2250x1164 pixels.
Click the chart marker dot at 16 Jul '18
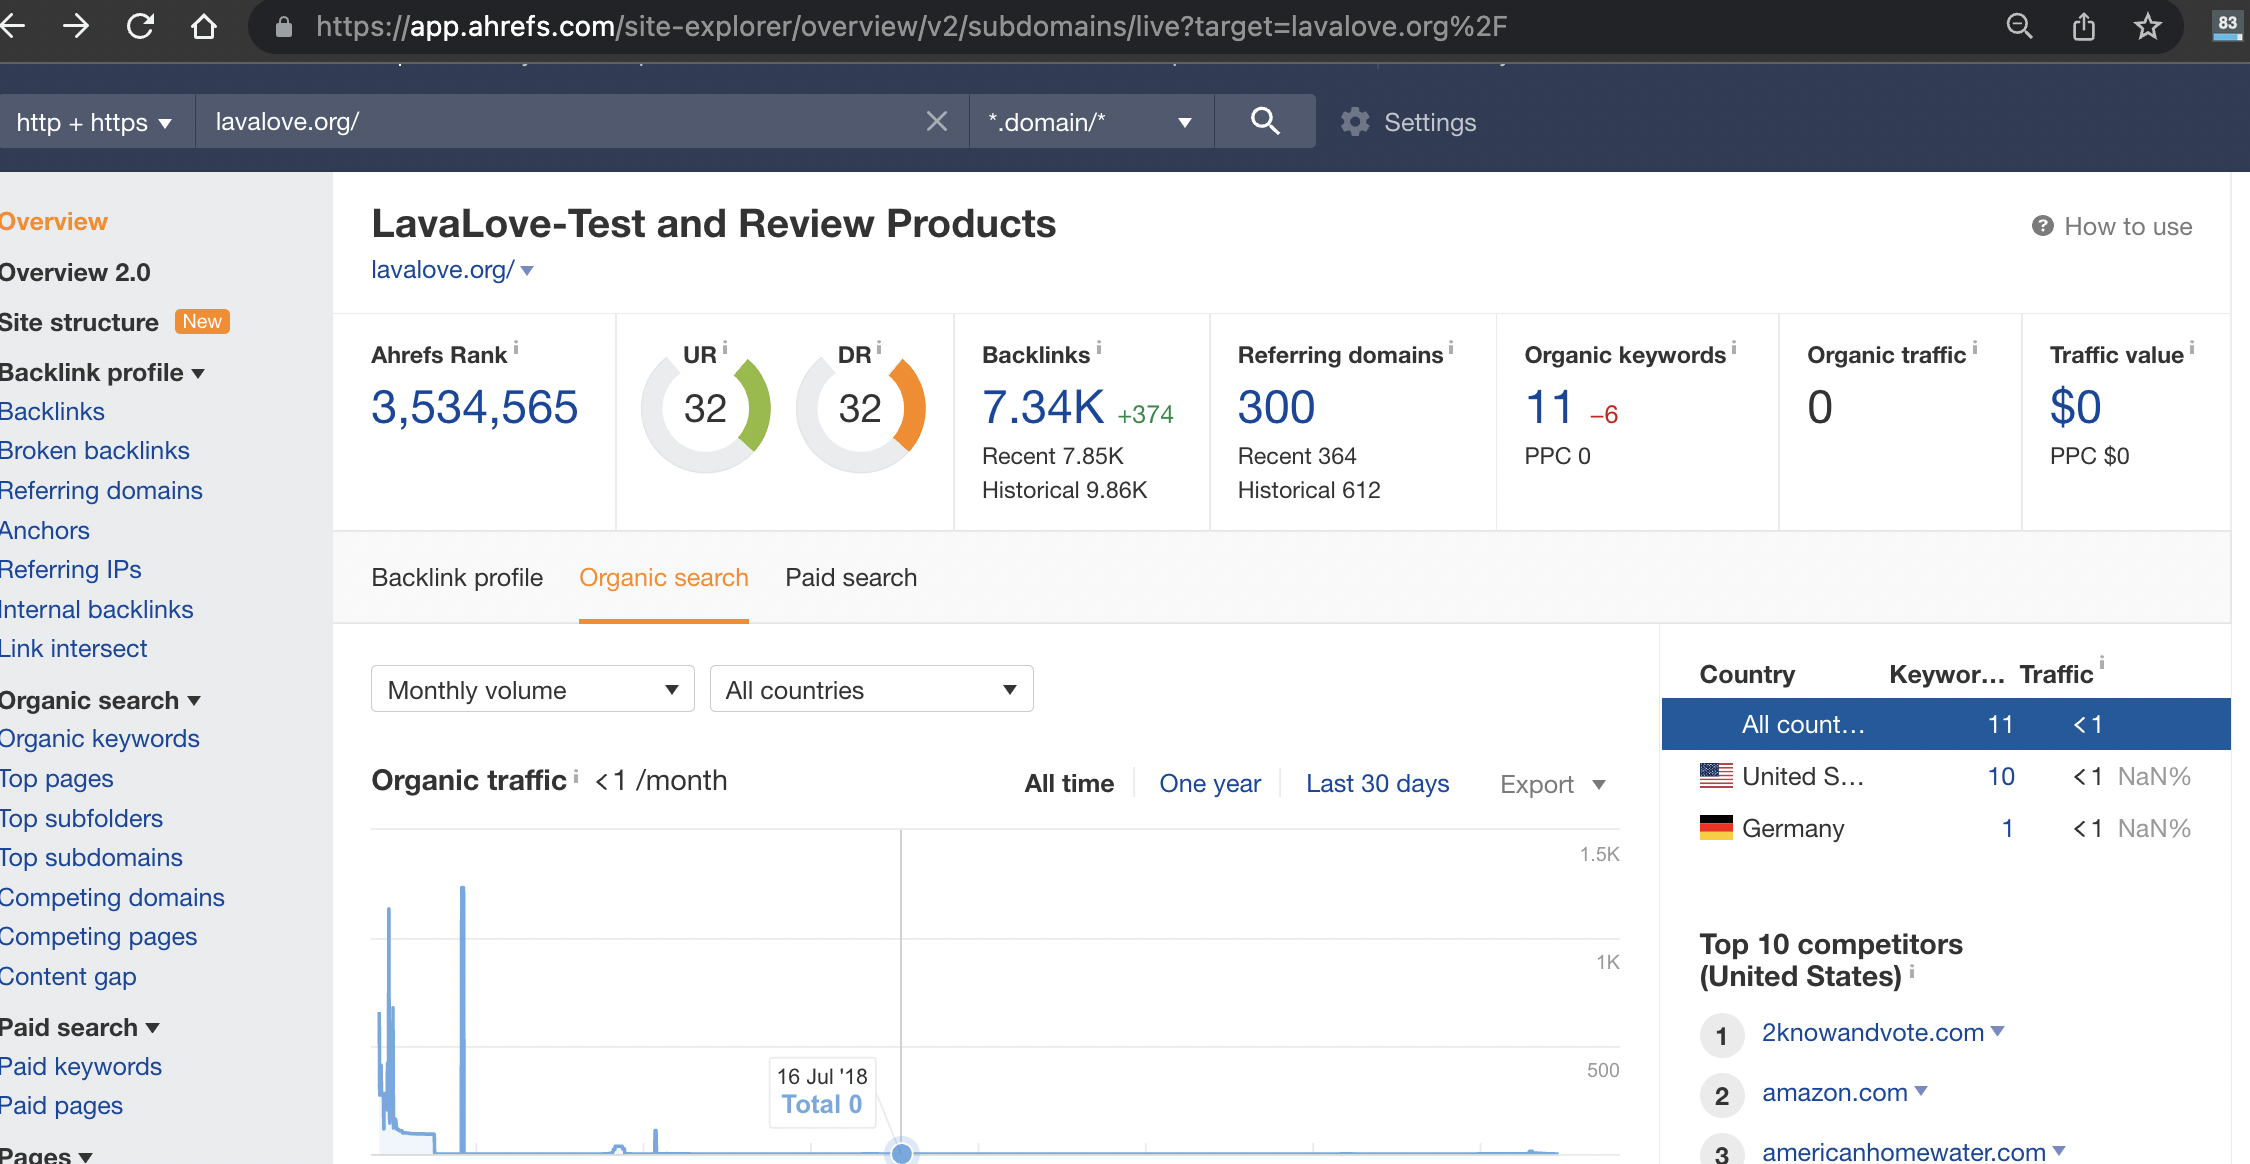pos(902,1153)
